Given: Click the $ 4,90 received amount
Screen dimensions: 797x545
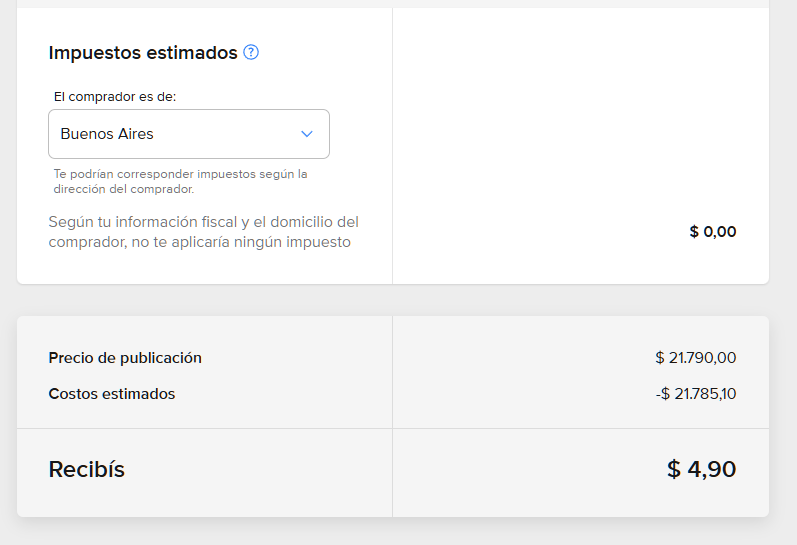Looking at the screenshot, I should 701,469.
